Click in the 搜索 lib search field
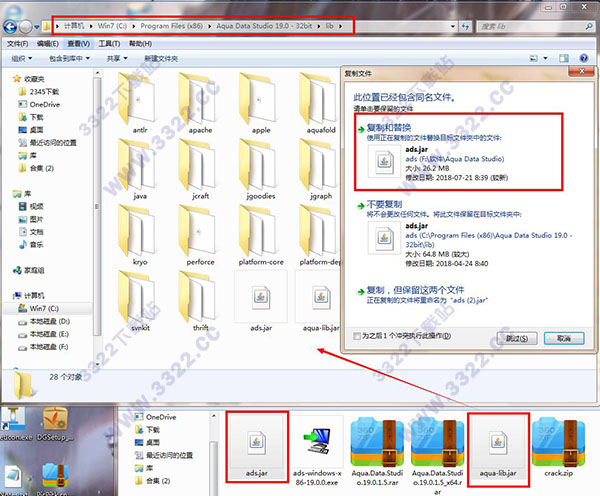Screen dimensions: 600x496 536,26
